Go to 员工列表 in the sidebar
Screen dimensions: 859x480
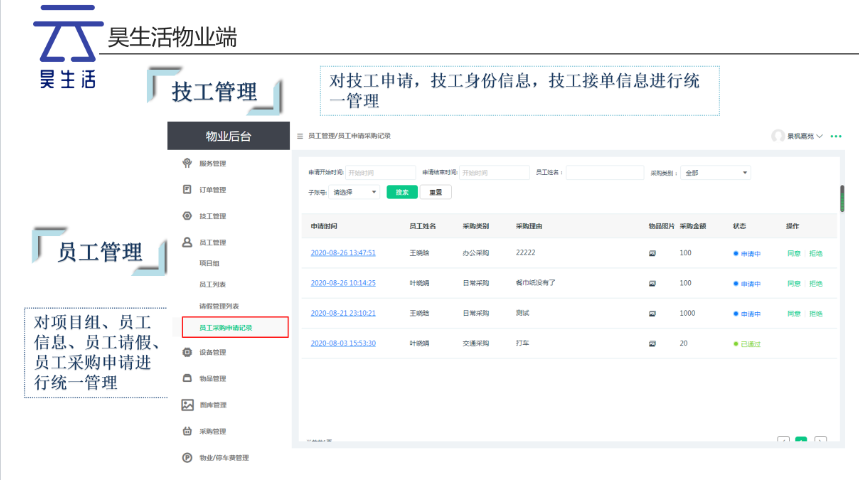[x=214, y=285]
